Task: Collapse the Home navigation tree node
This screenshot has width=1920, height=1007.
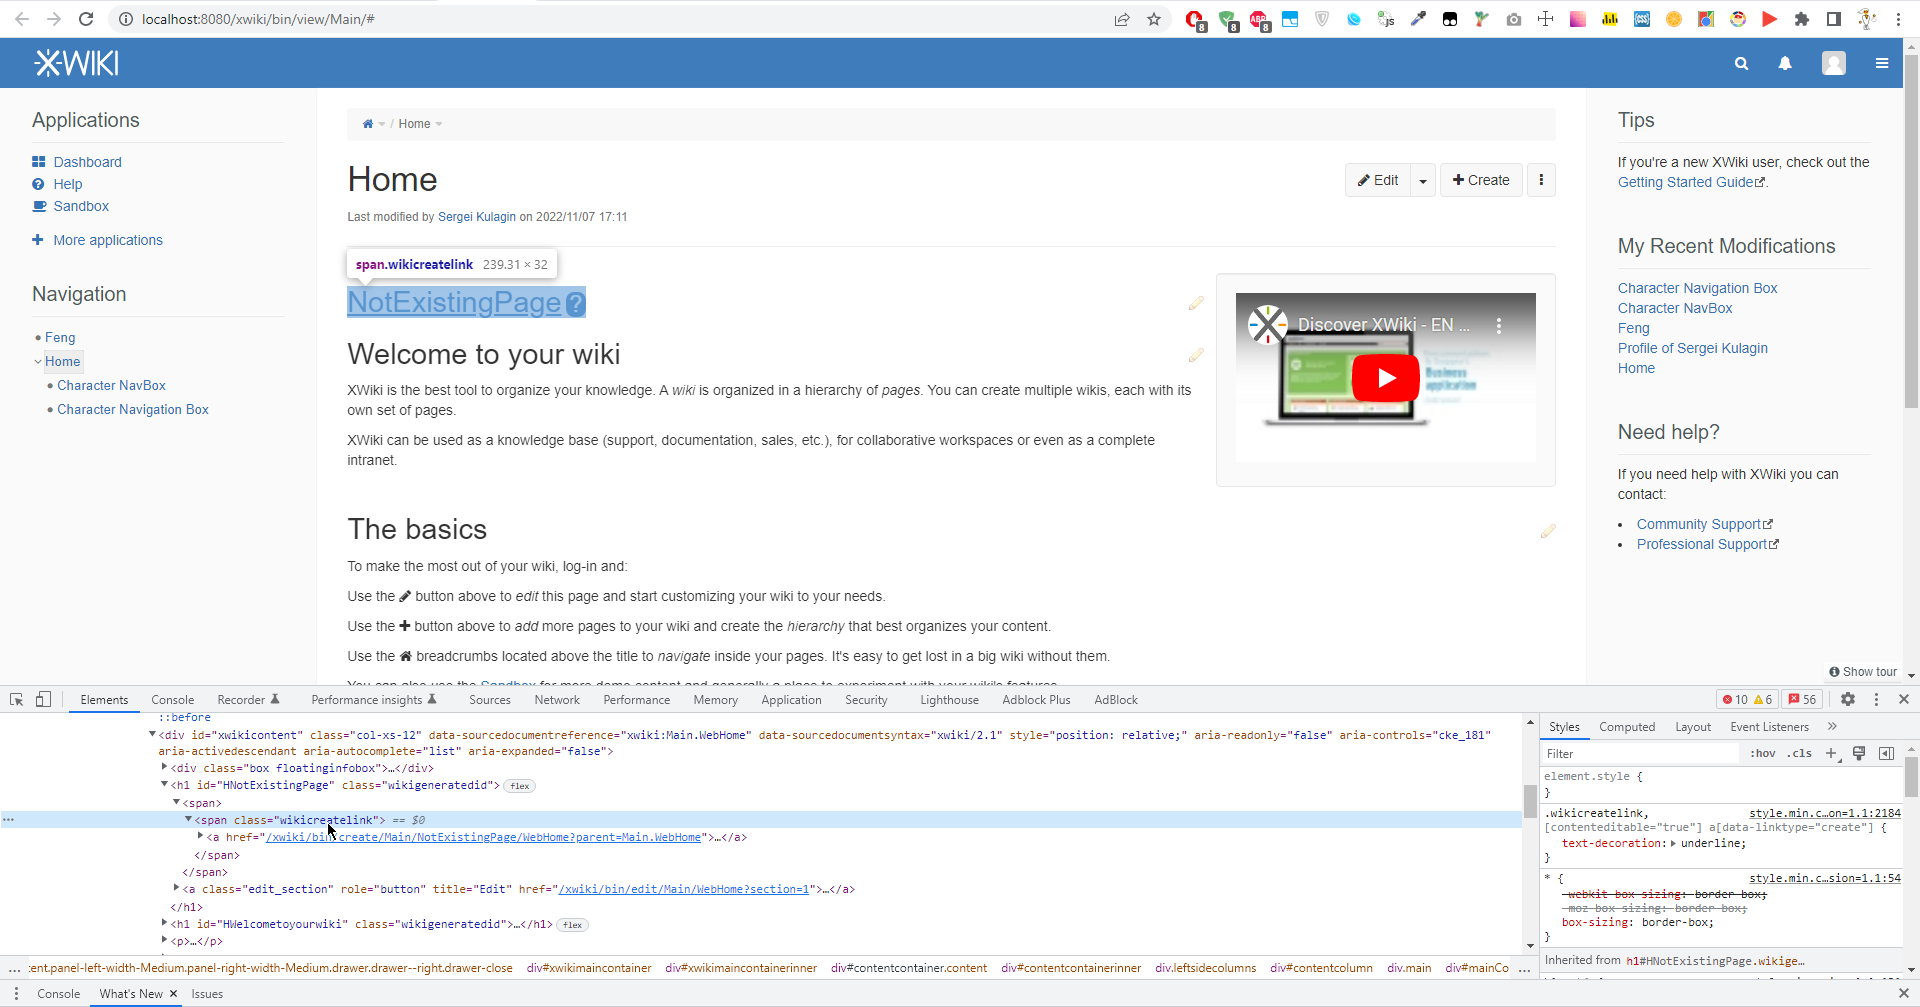Action: pos(38,362)
